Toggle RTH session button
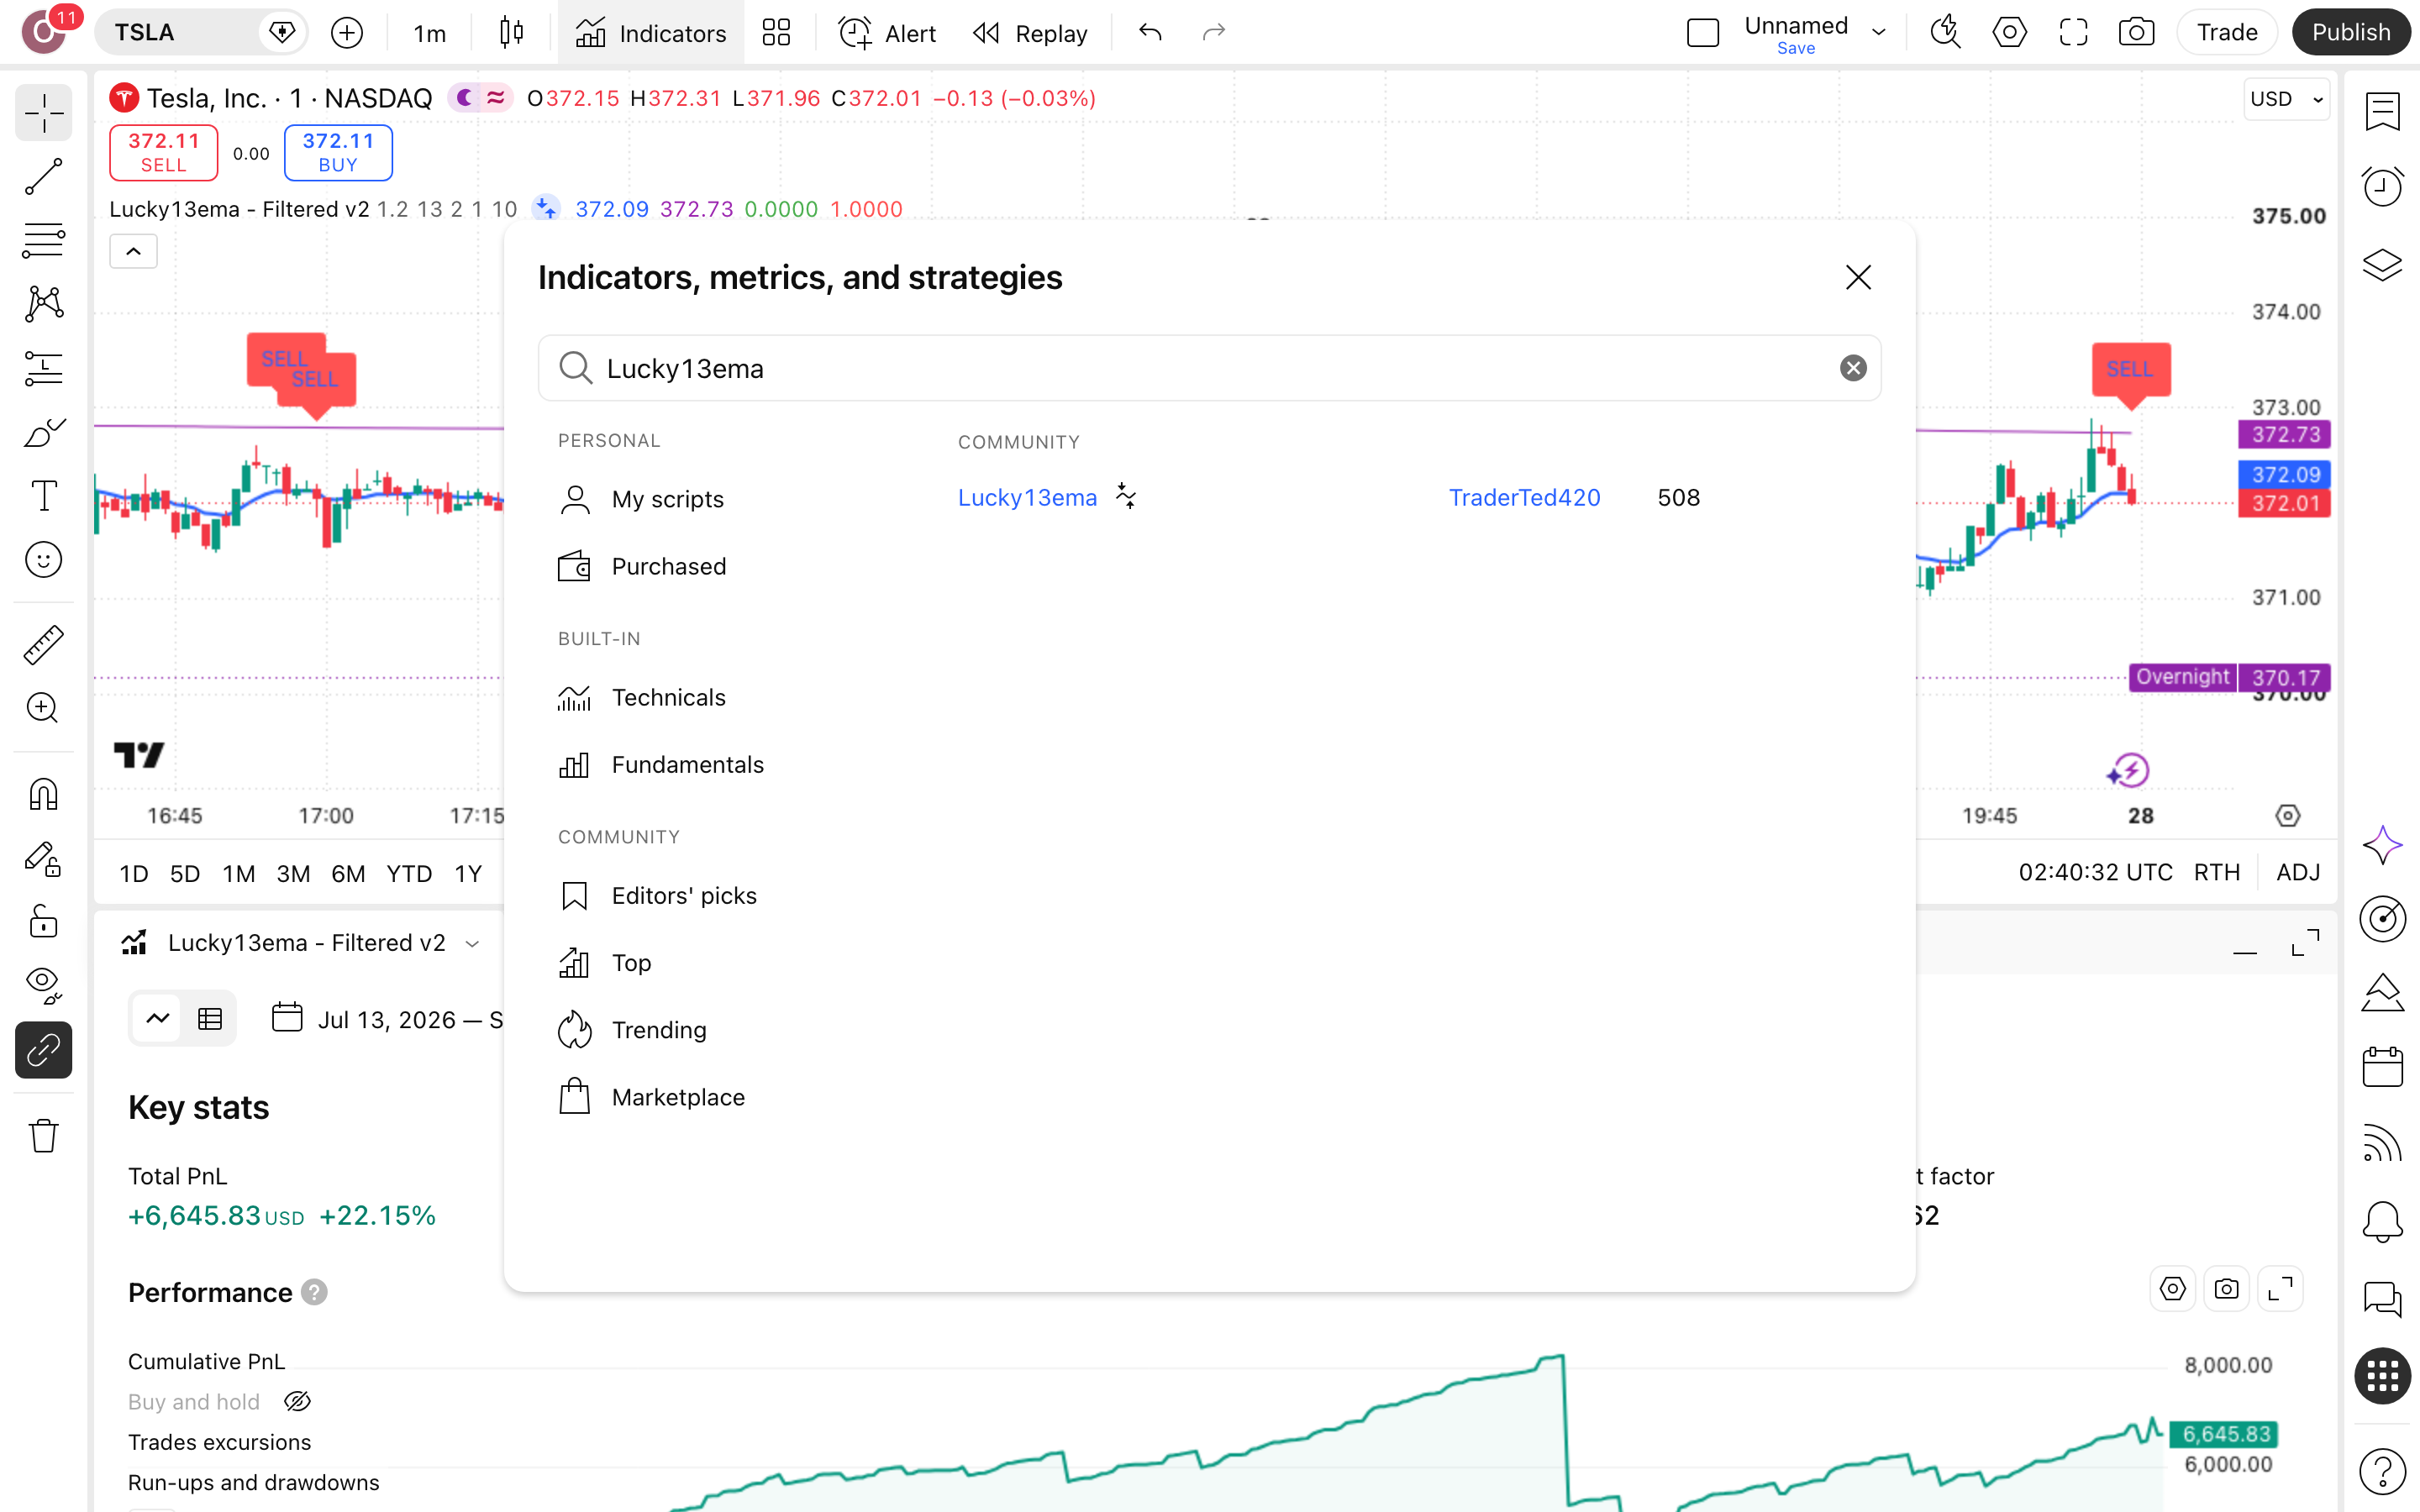This screenshot has width=2420, height=1512. click(x=2216, y=872)
